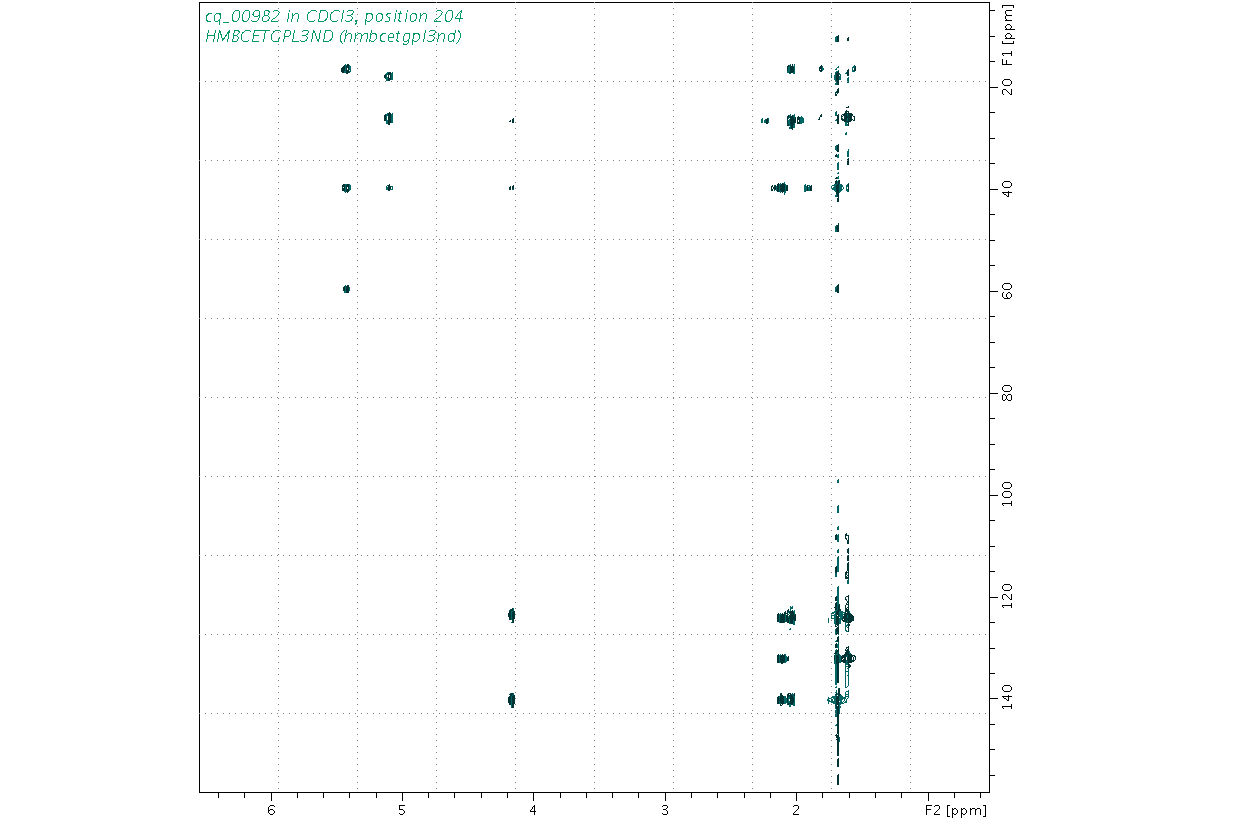Click the F1 axis tick label '40'

pyautogui.click(x=1007, y=188)
